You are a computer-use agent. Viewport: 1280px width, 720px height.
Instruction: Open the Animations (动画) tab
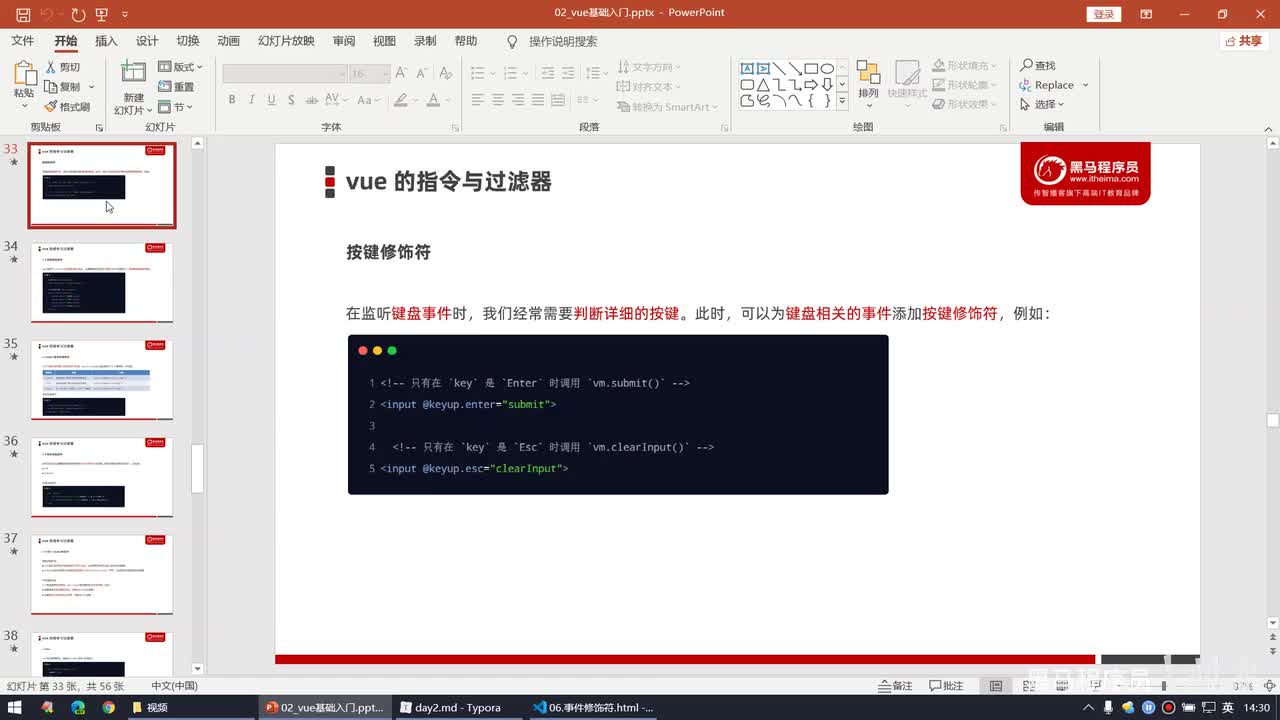229,41
